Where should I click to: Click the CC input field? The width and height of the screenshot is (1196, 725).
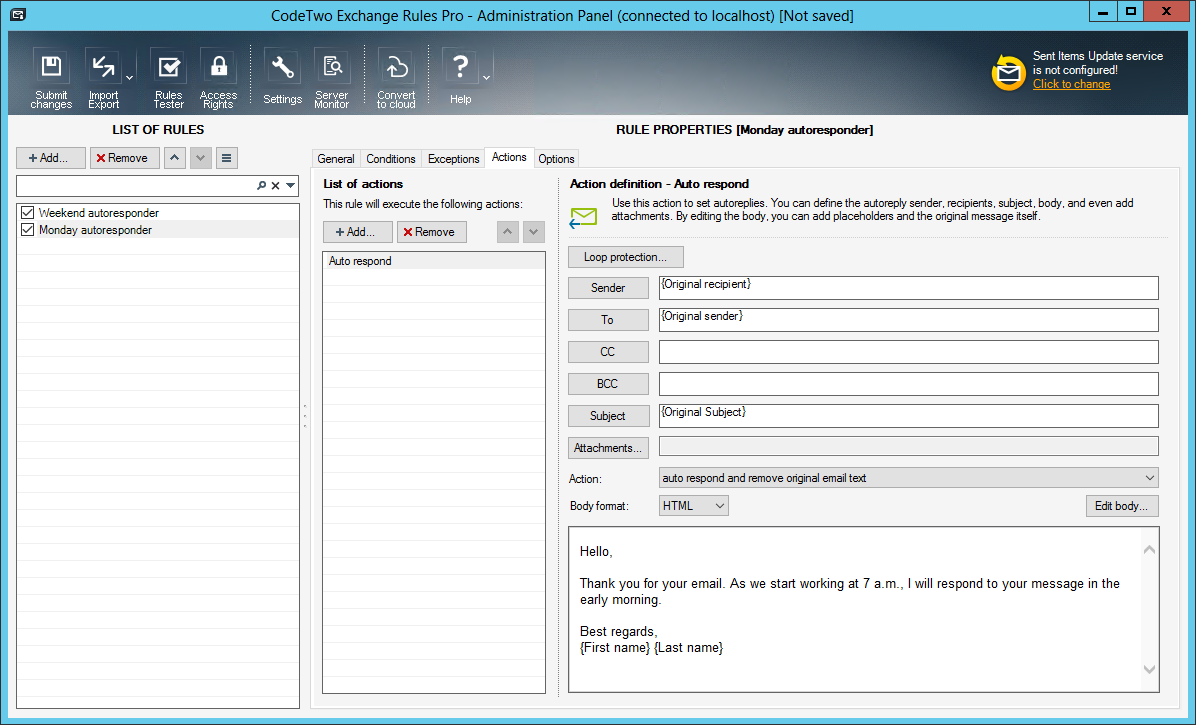tap(908, 351)
